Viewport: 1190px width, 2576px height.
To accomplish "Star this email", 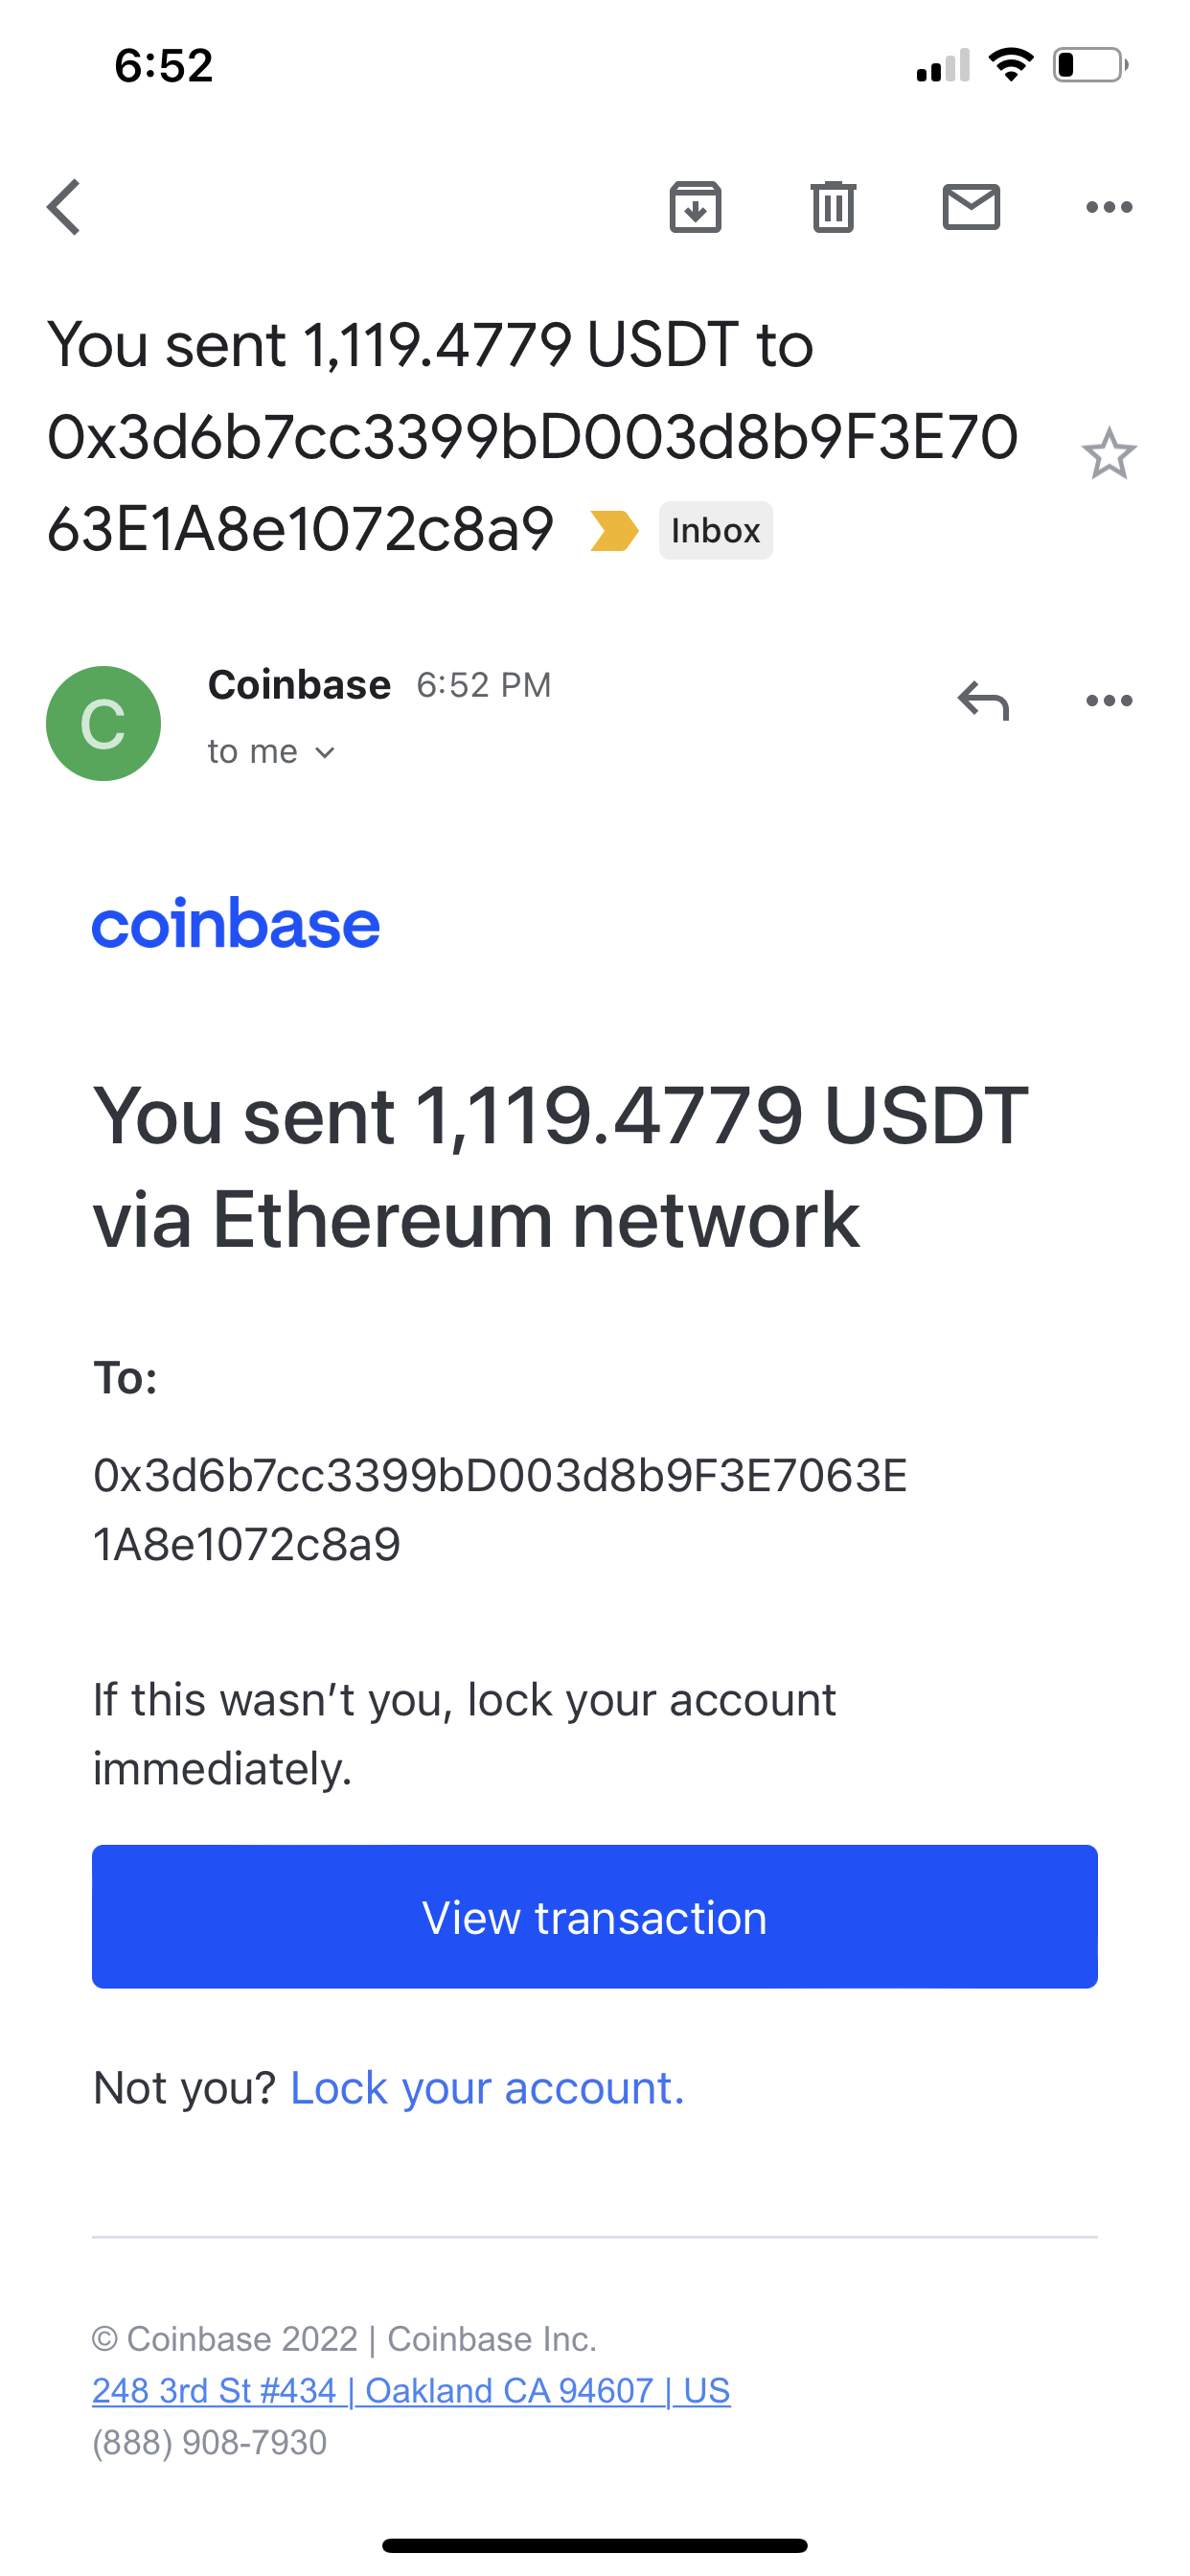I will (1109, 454).
